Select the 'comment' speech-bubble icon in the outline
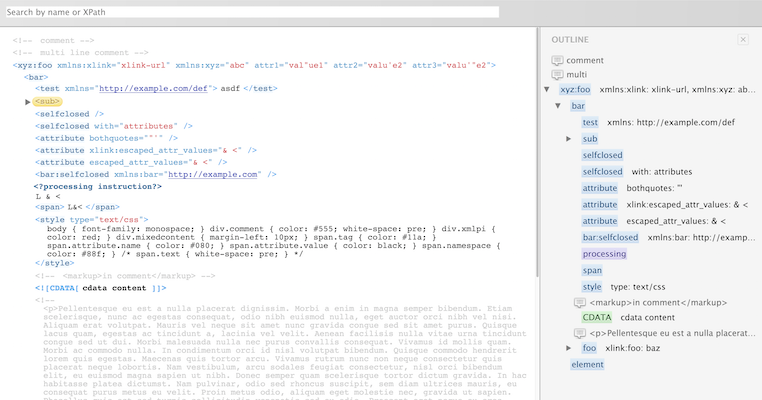 [557, 60]
